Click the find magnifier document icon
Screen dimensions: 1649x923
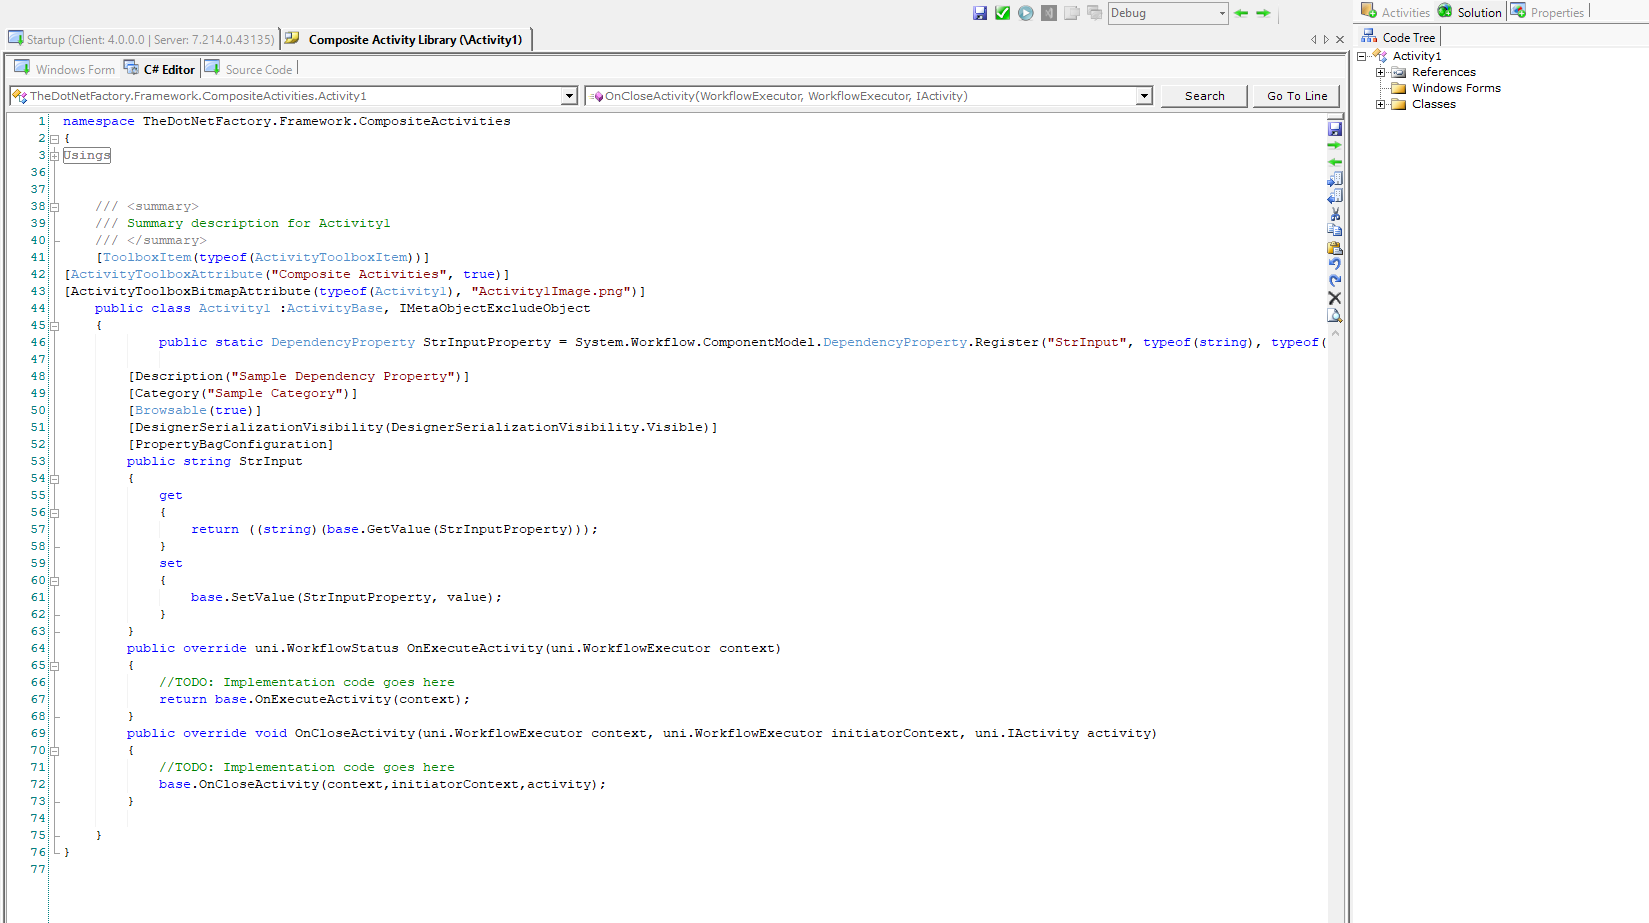(x=1335, y=315)
